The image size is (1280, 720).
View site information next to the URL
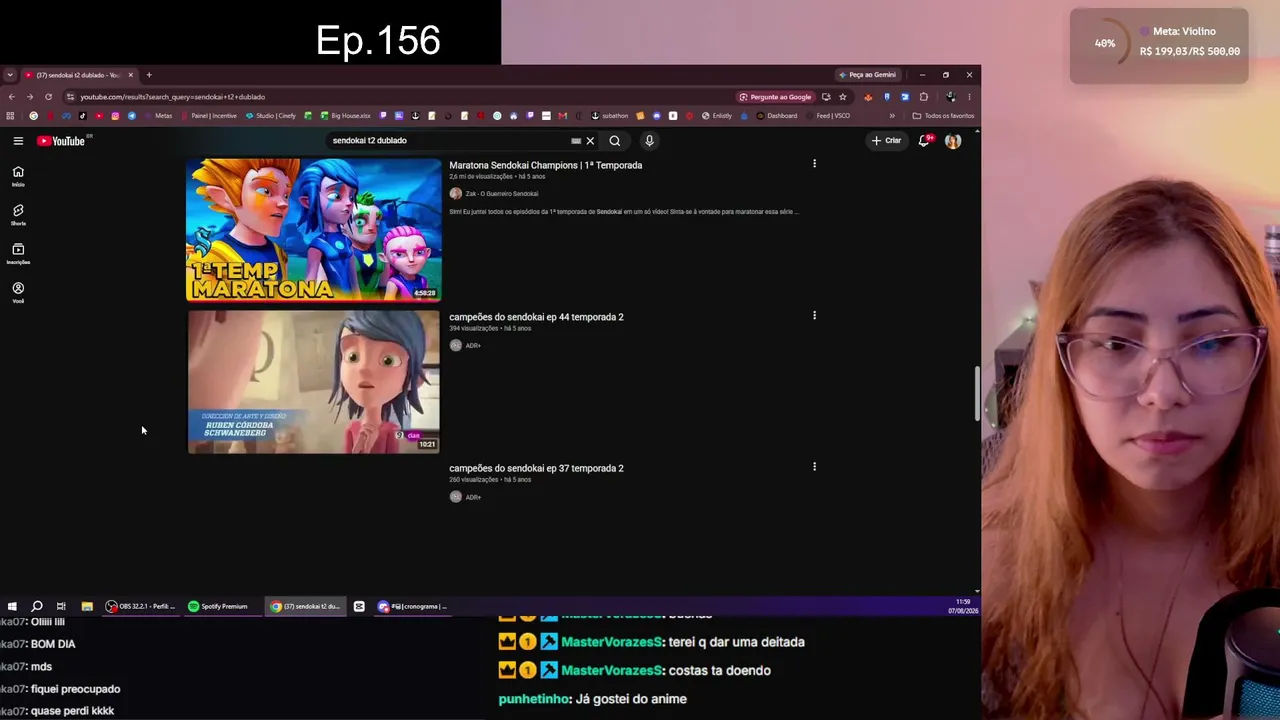pyautogui.click(x=70, y=97)
